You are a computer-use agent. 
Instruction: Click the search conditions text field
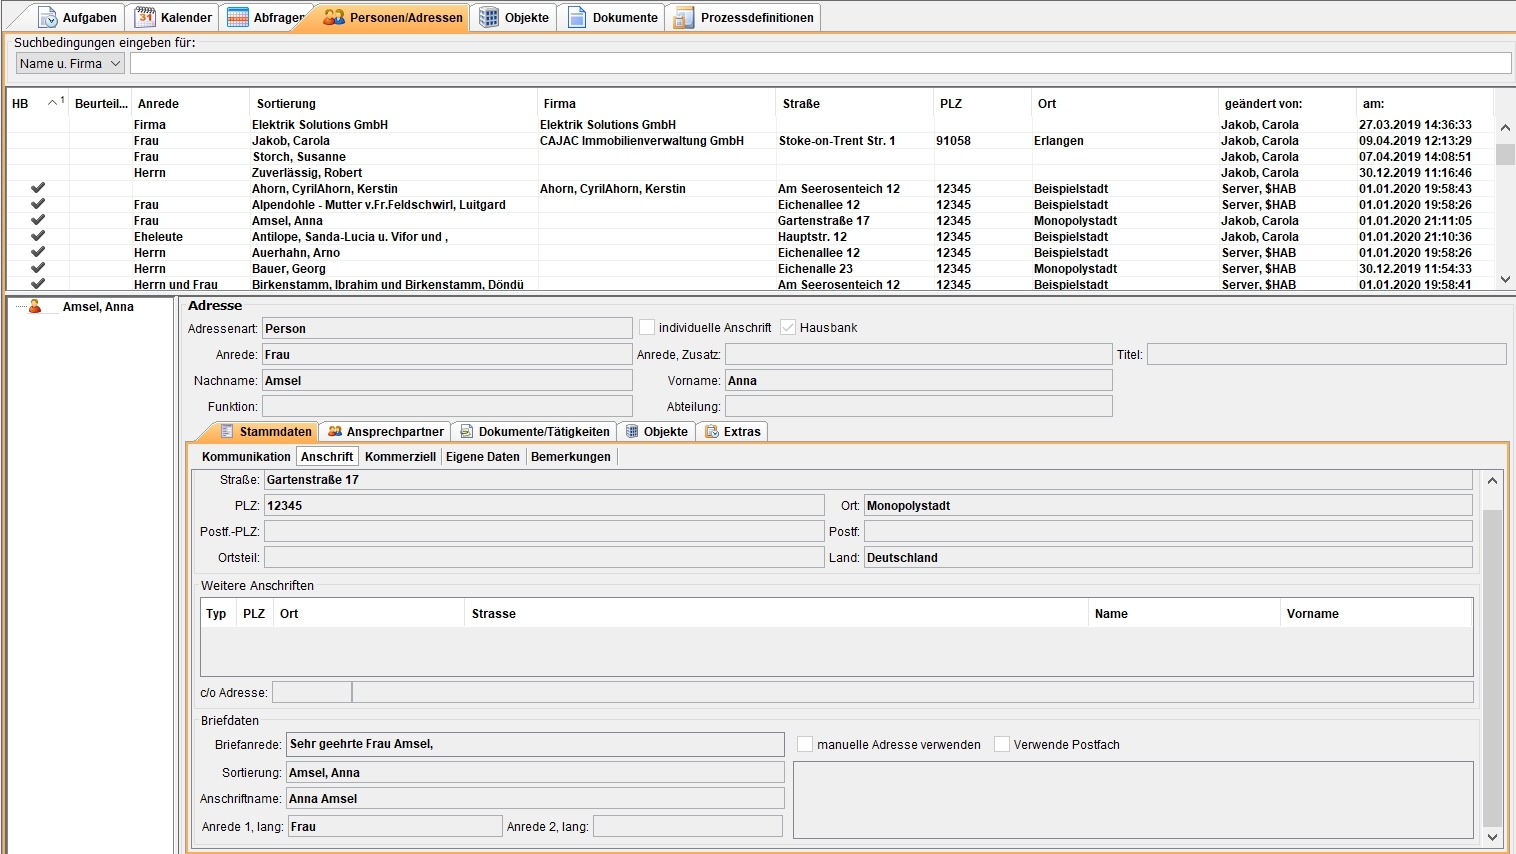[x=820, y=64]
